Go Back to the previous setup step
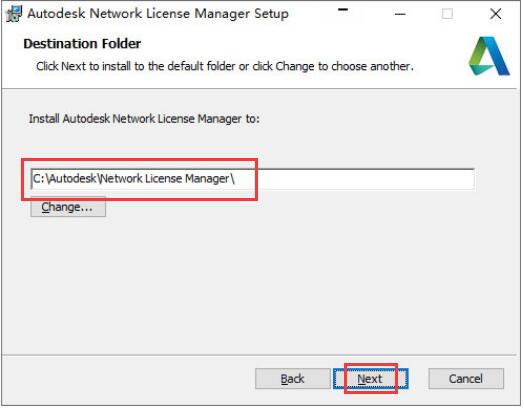The width and height of the screenshot is (524, 410). tap(294, 381)
